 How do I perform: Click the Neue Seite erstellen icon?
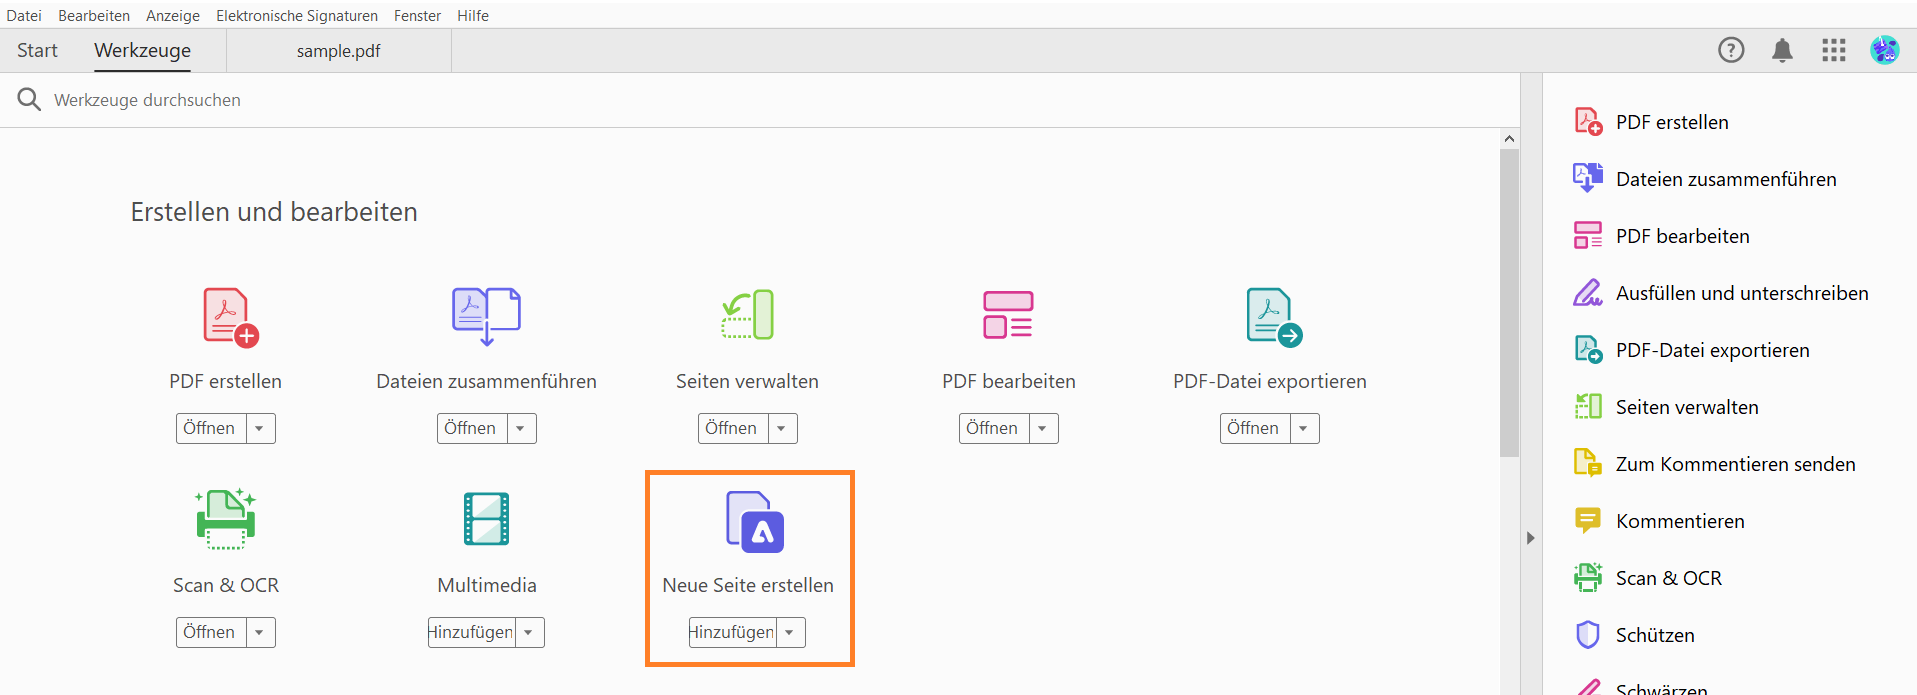(754, 522)
